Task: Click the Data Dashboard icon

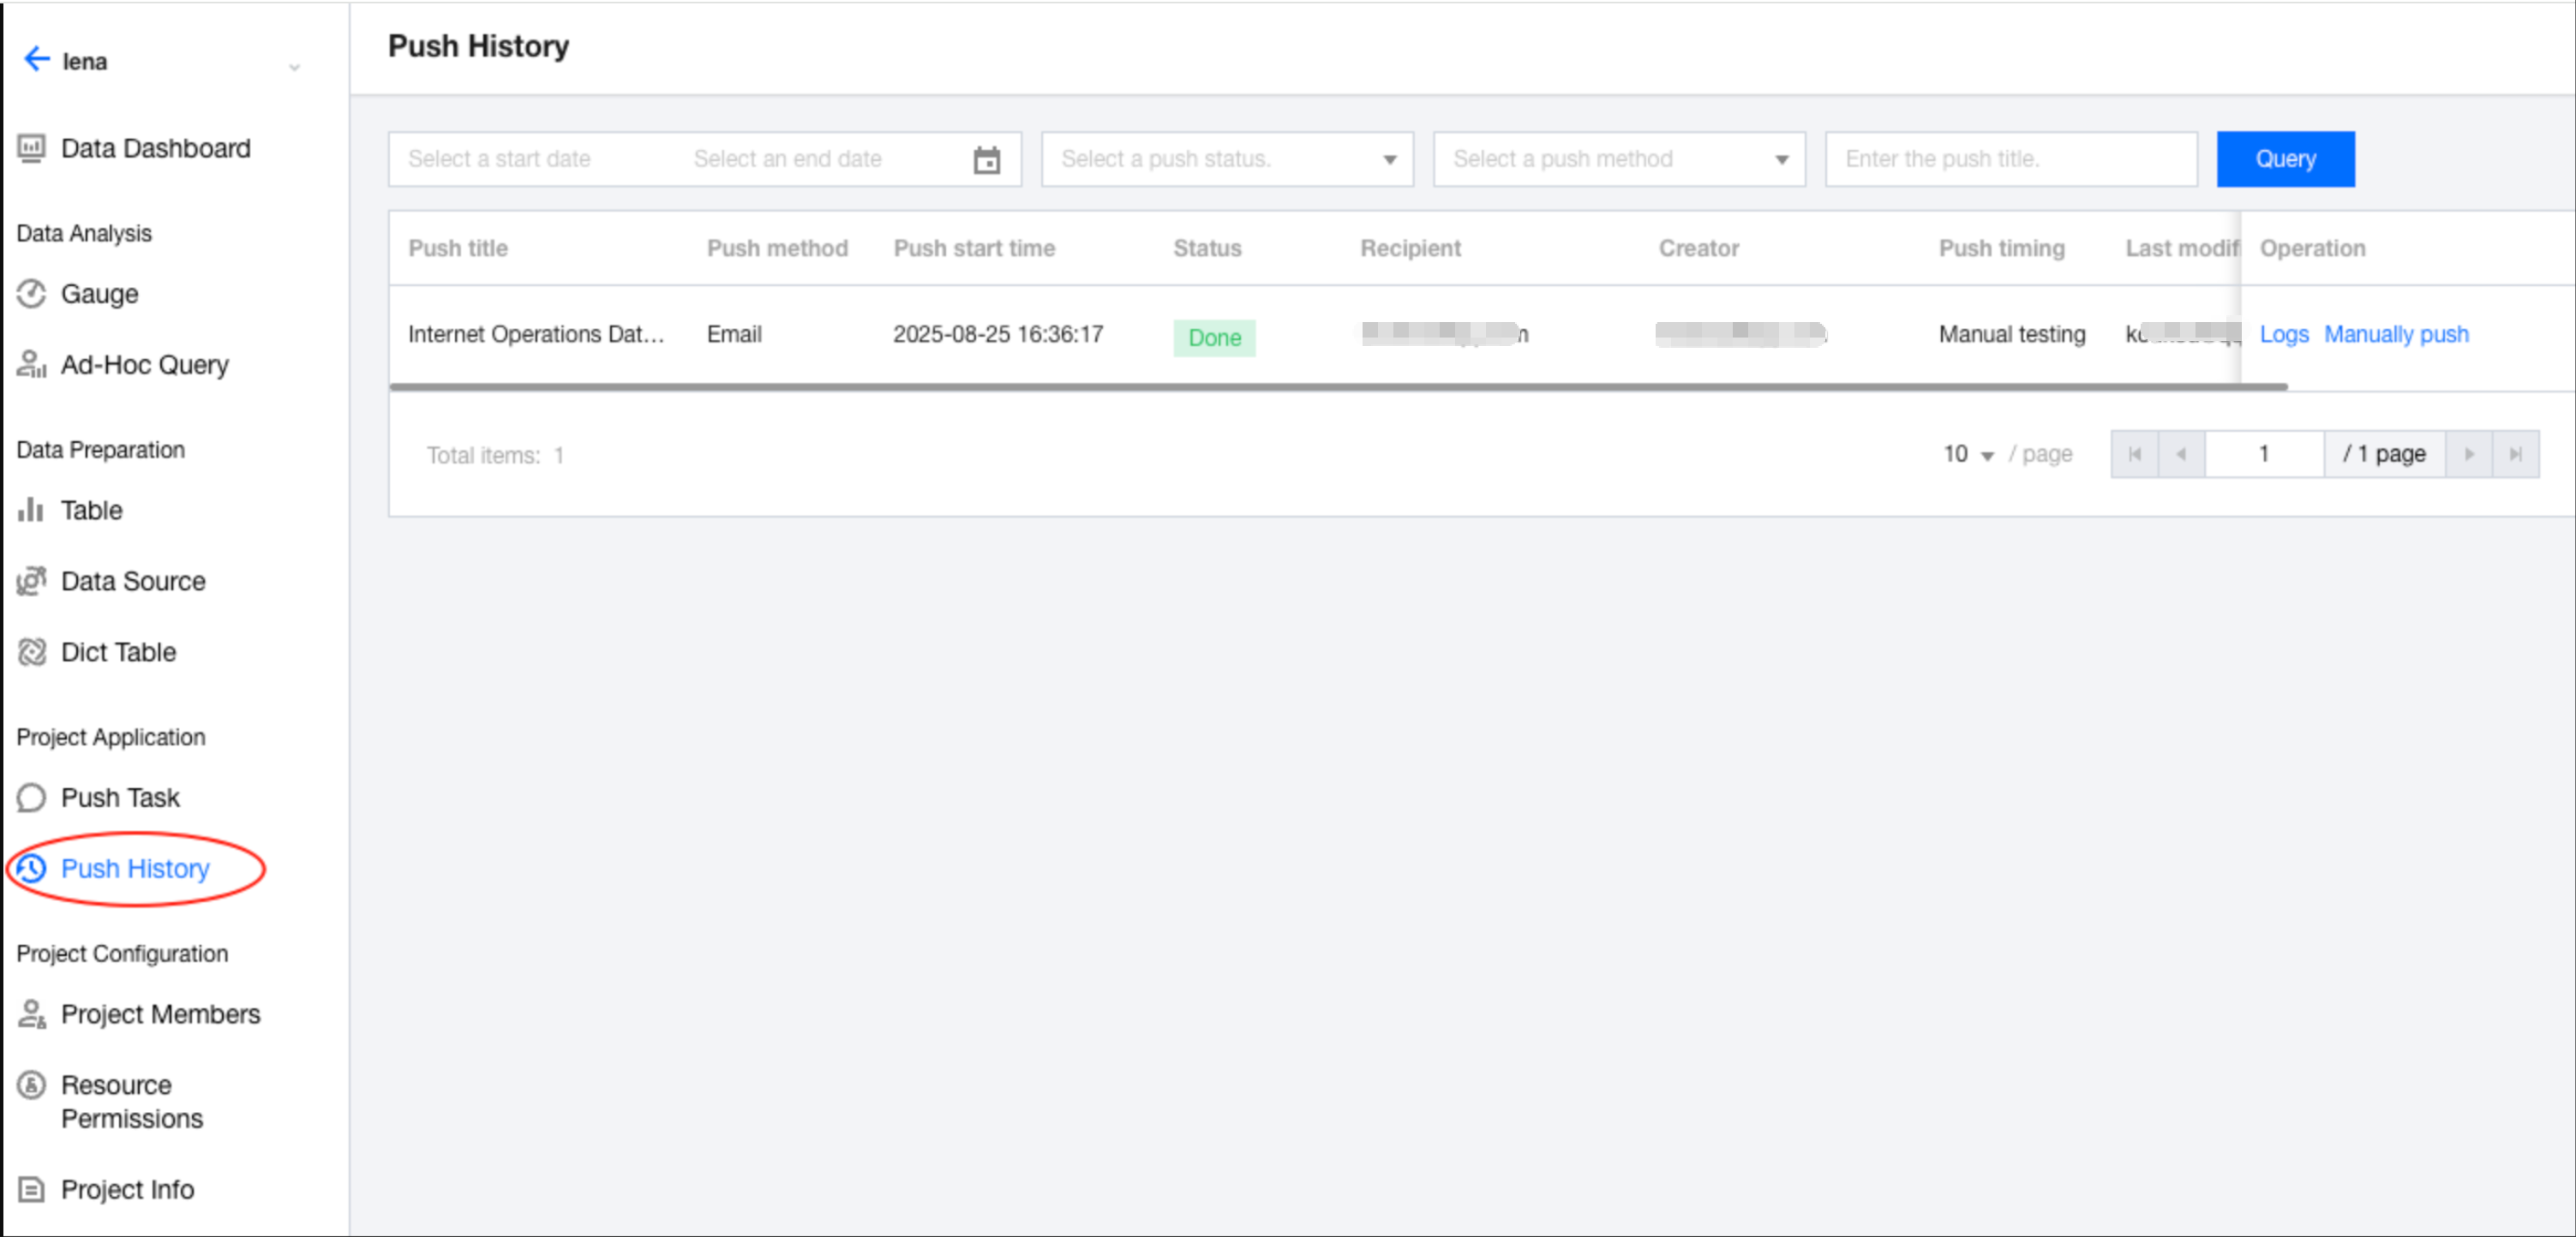Action: [x=31, y=148]
